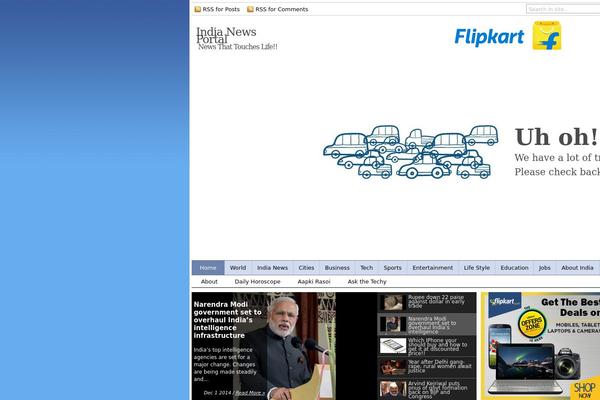
Task: Open the Cities menu item
Action: pos(307,268)
